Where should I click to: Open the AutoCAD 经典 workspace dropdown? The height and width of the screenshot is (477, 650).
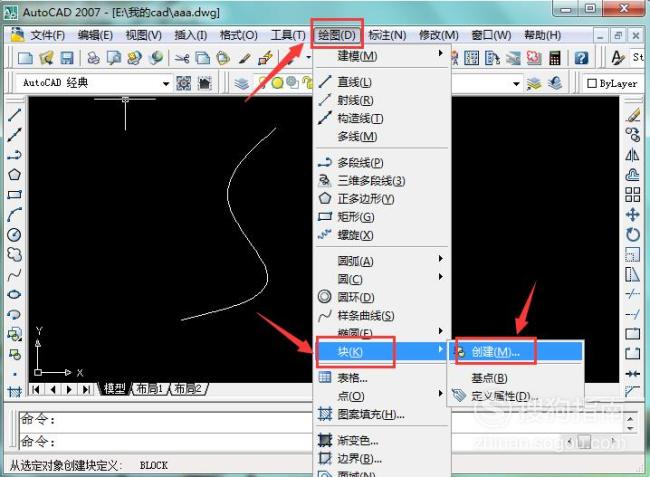tap(166, 83)
